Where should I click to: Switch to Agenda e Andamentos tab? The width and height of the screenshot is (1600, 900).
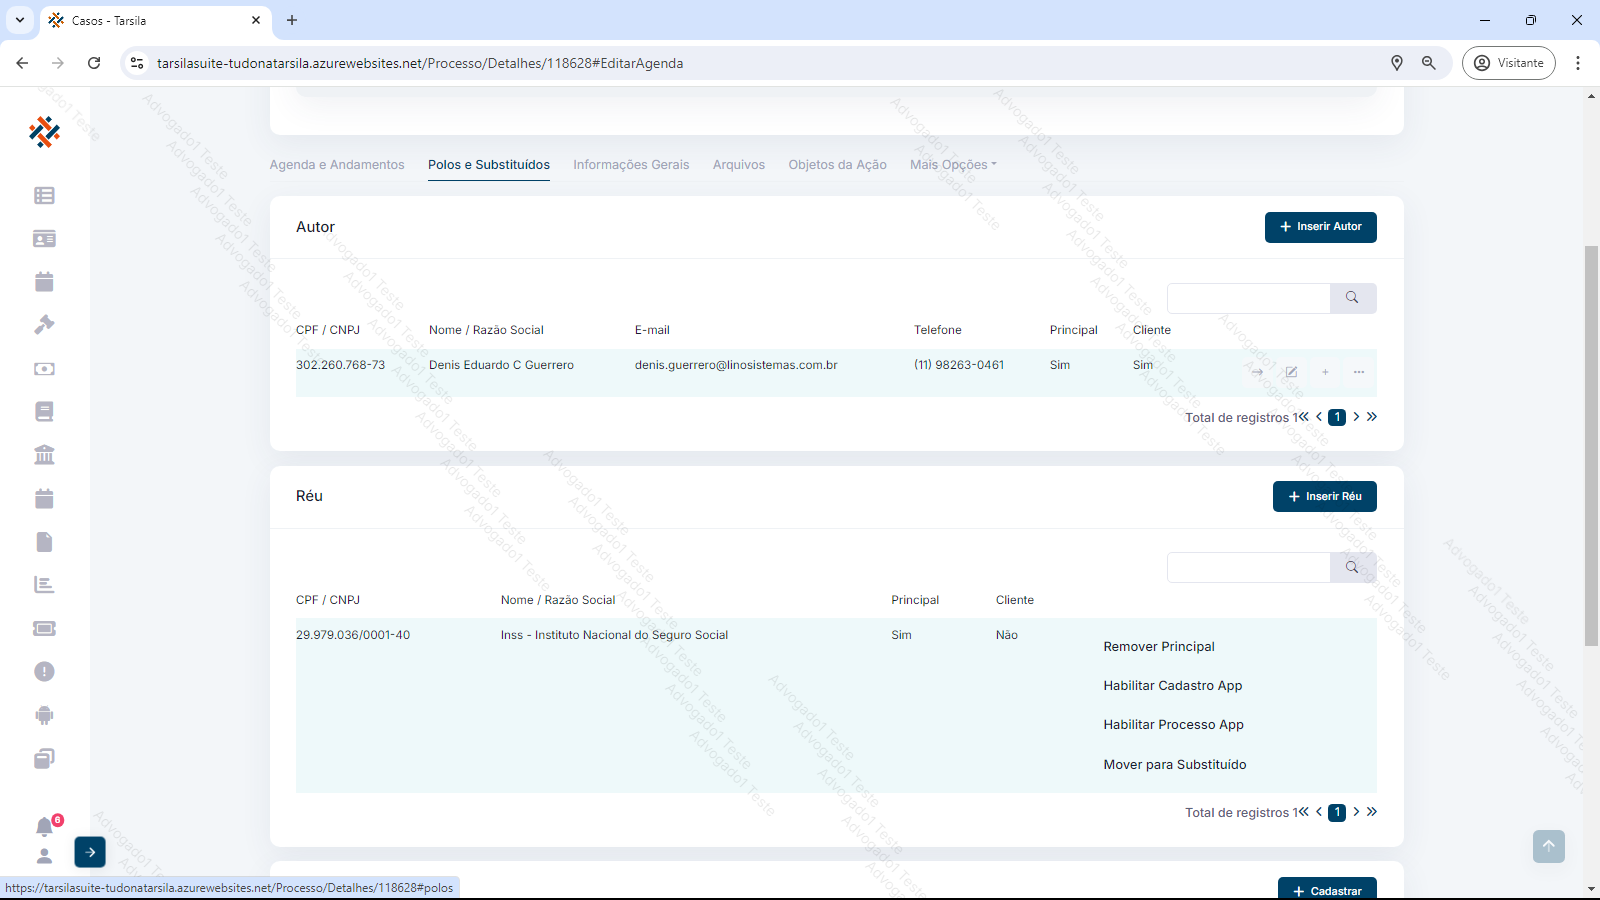click(337, 165)
